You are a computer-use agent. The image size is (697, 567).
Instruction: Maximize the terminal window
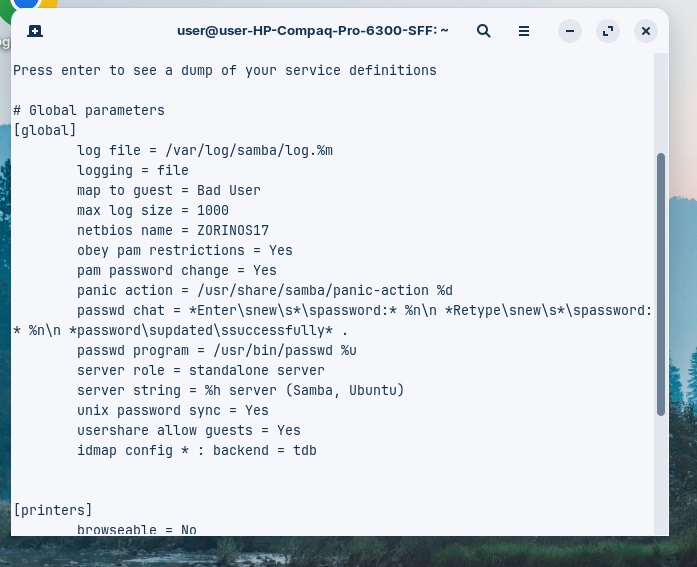click(x=608, y=31)
